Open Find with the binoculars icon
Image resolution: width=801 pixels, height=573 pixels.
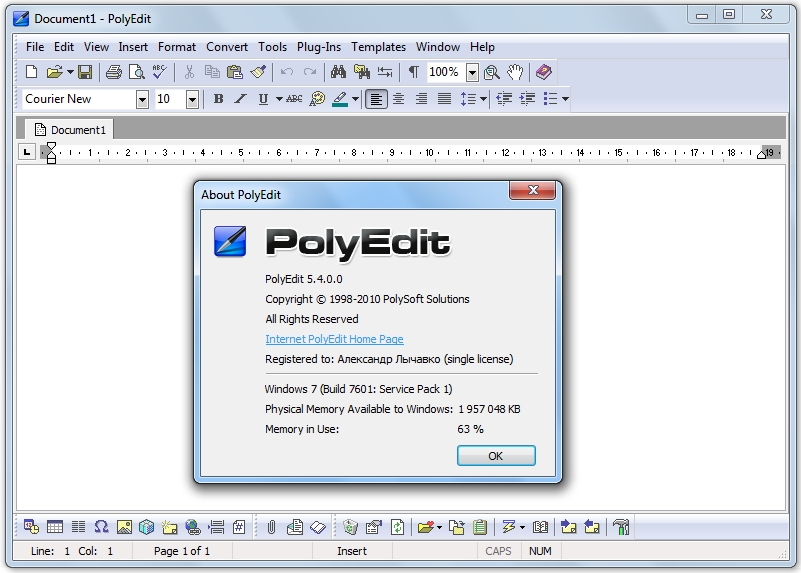coord(338,72)
